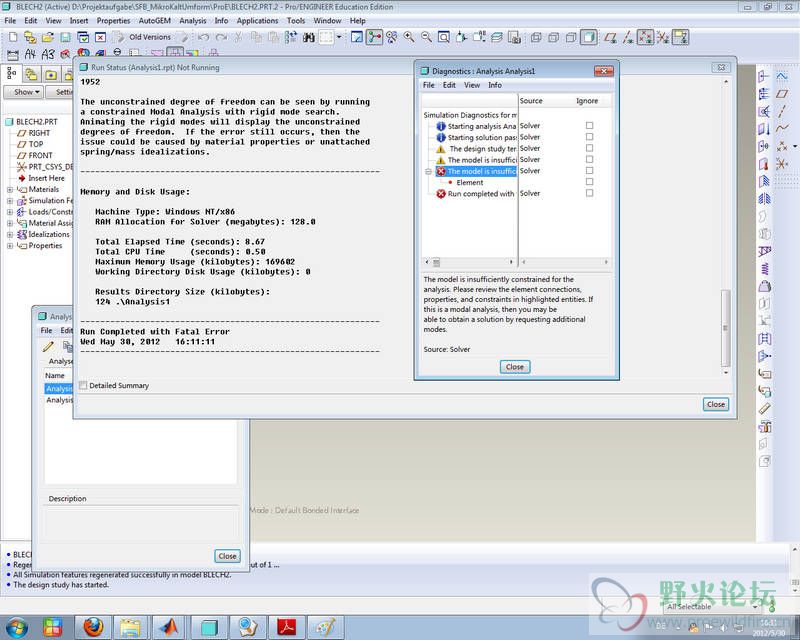
Task: Click the model tree icon tab in navigator
Action: (x=11, y=74)
